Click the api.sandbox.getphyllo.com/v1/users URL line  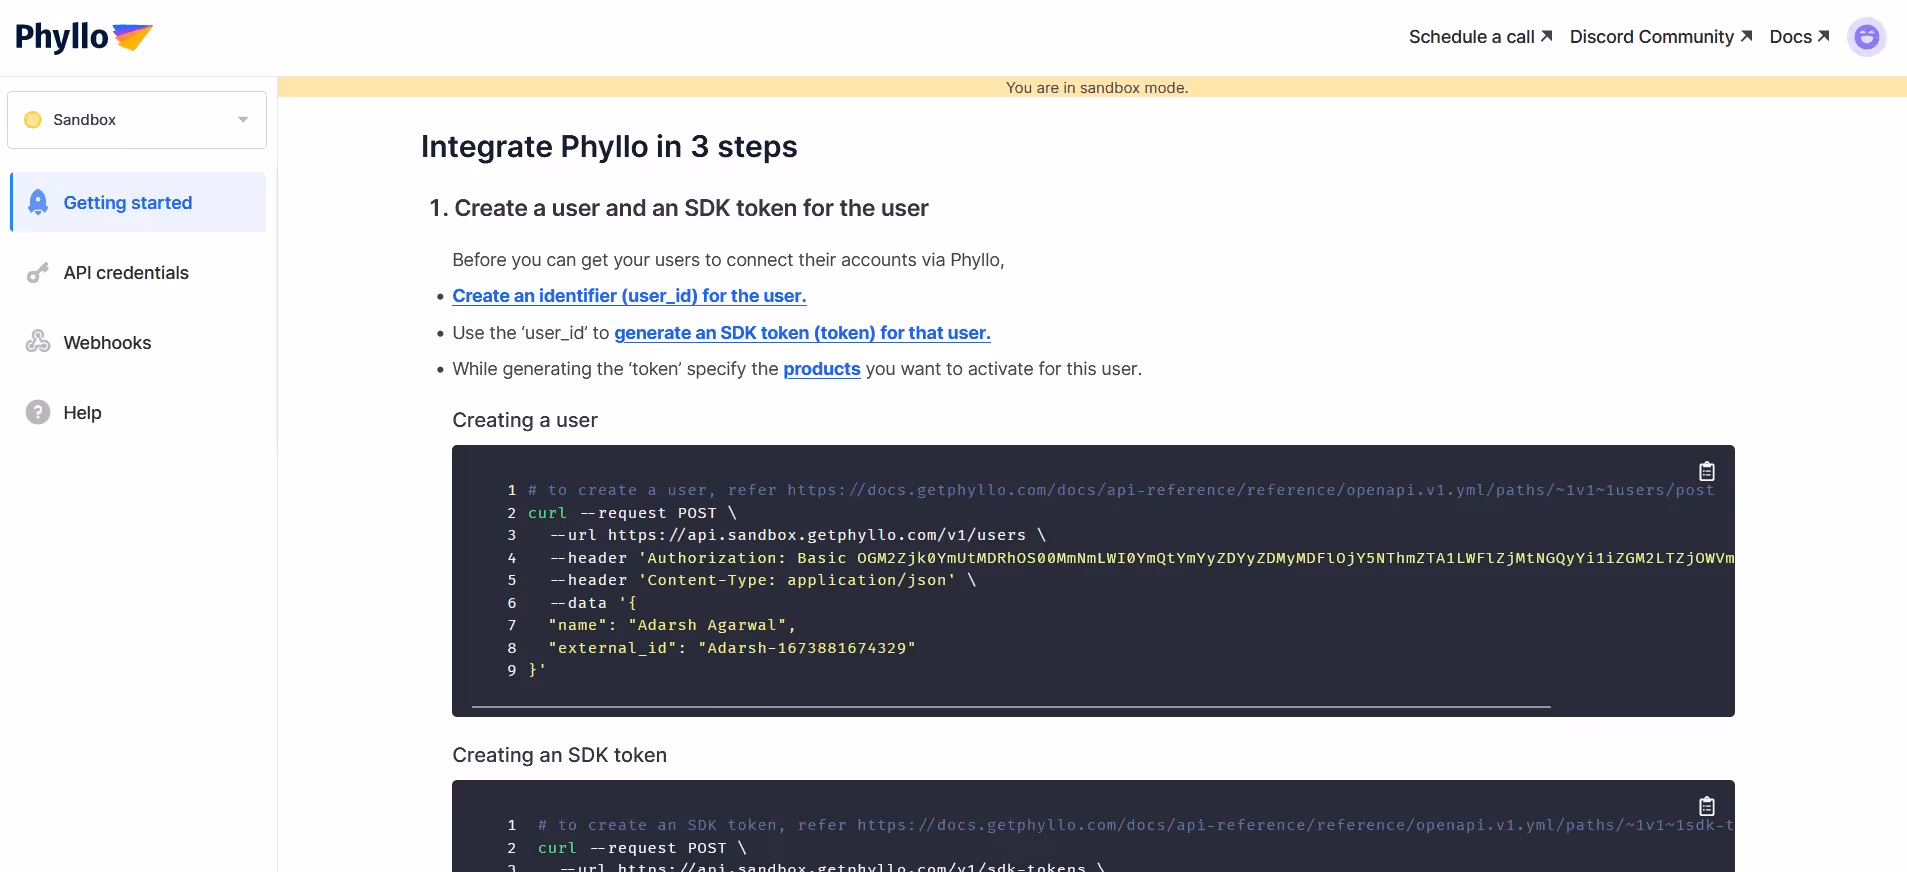point(798,535)
